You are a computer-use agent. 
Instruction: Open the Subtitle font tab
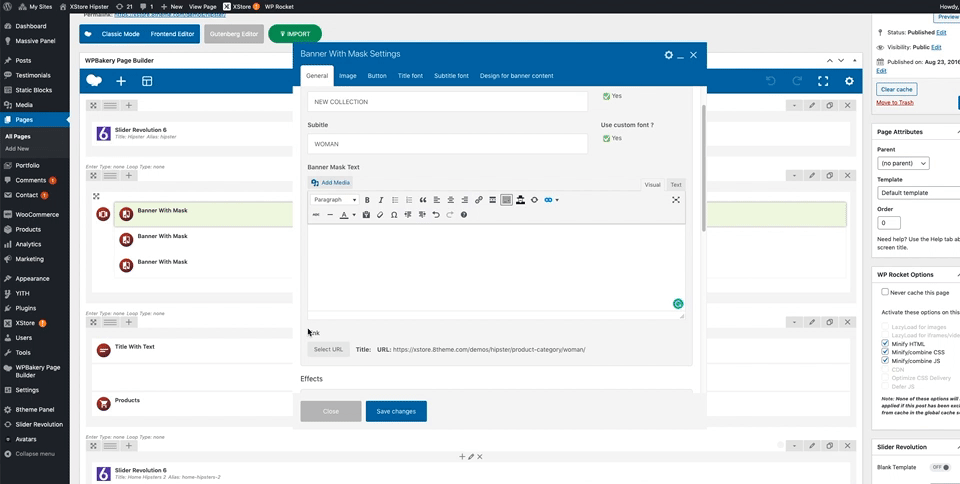451,76
